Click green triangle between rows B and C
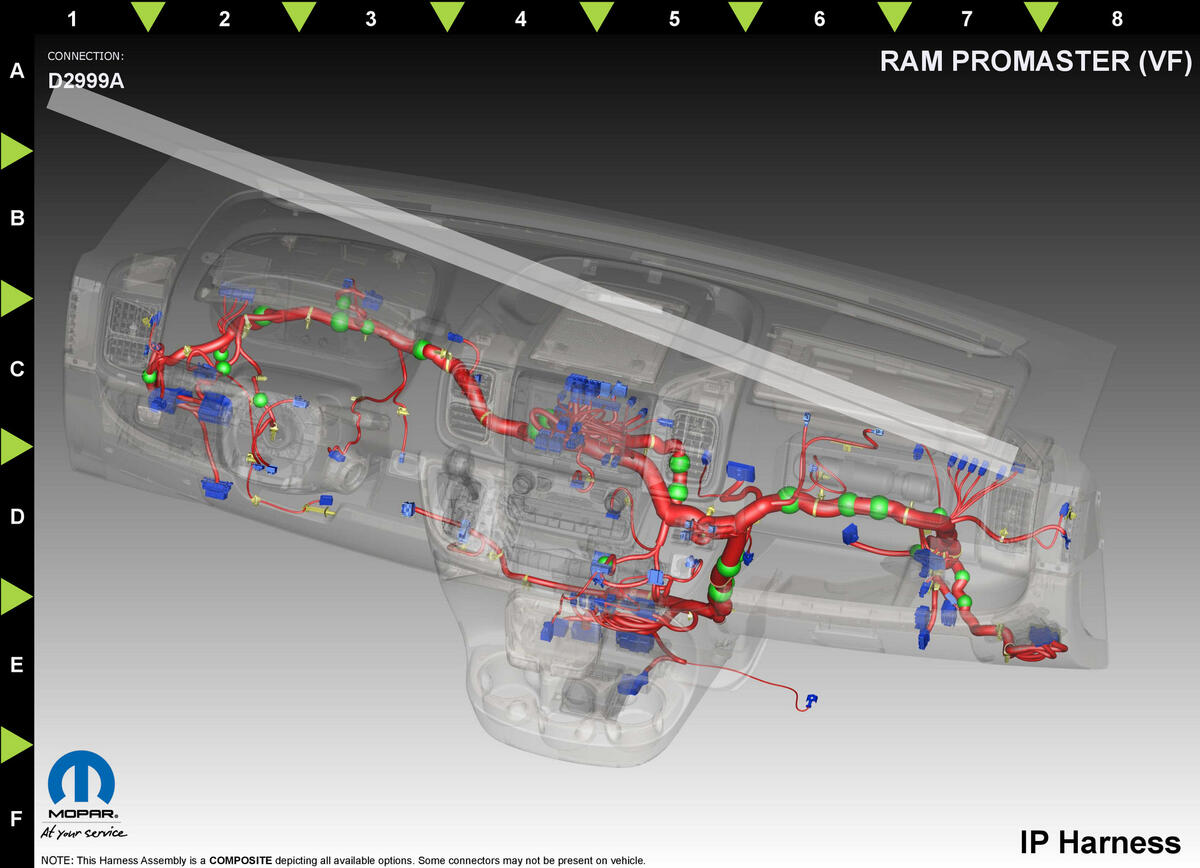This screenshot has height=868, width=1200. point(15,299)
